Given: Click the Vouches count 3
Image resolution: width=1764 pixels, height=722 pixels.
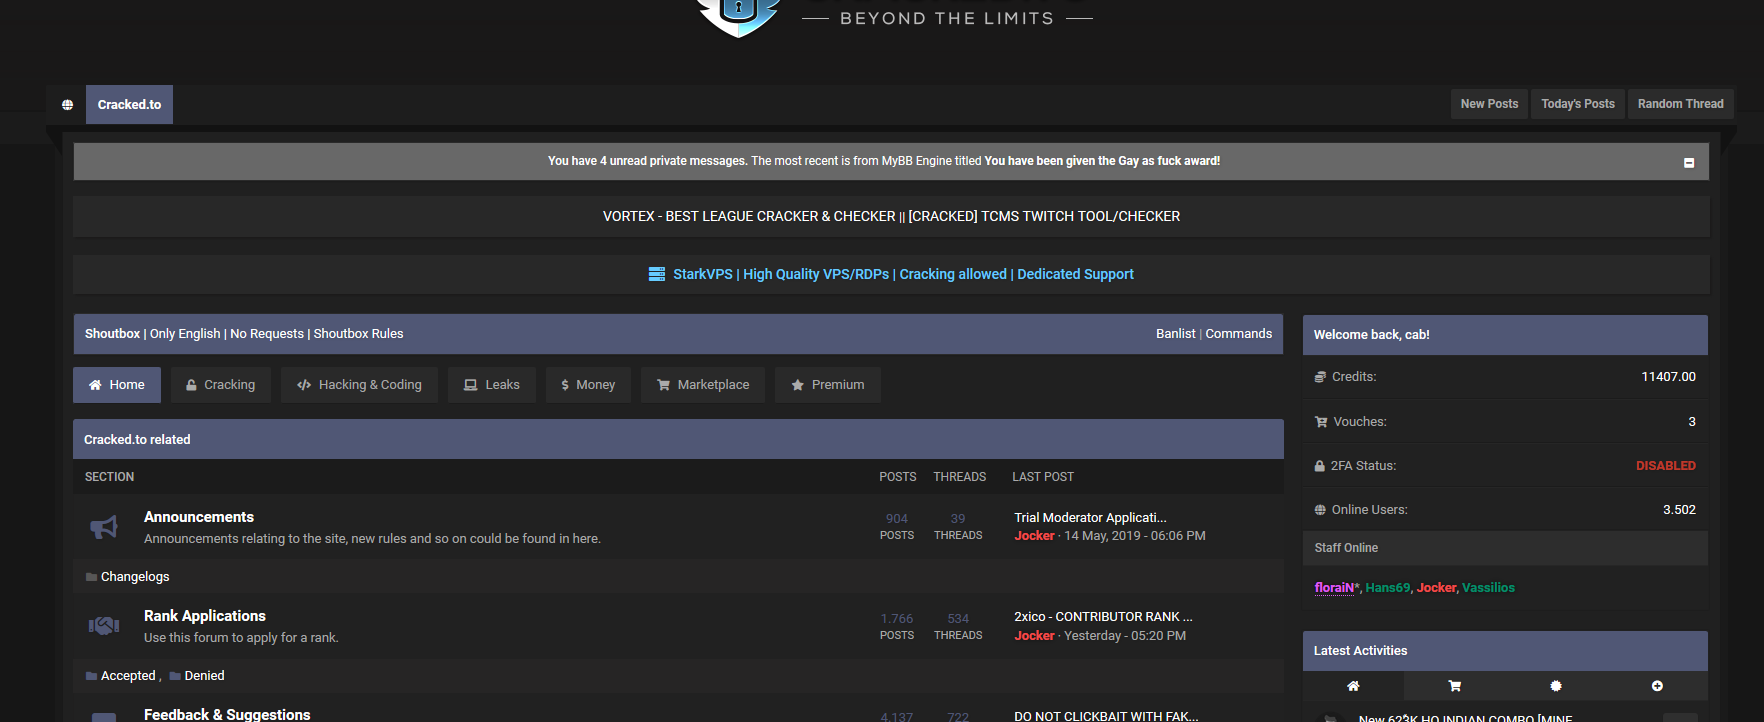Looking at the screenshot, I should click(x=1692, y=422).
